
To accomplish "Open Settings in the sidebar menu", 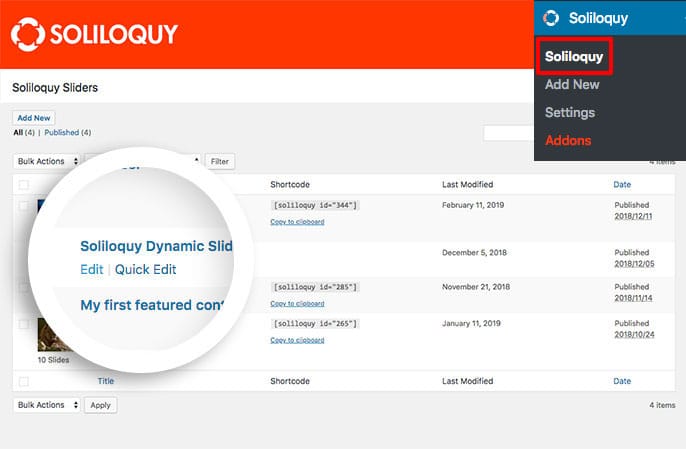I will [x=570, y=112].
